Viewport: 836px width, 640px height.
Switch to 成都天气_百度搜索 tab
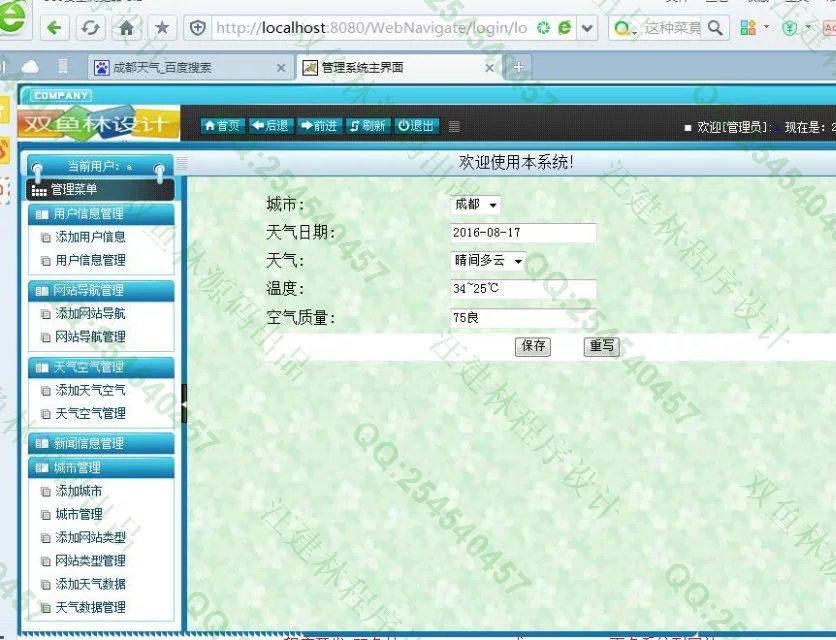pyautogui.click(x=189, y=68)
